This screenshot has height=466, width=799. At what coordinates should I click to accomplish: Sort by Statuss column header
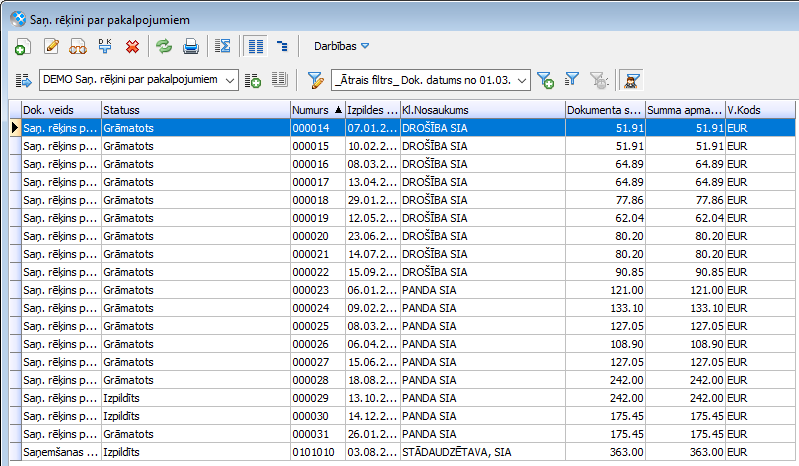click(196, 110)
